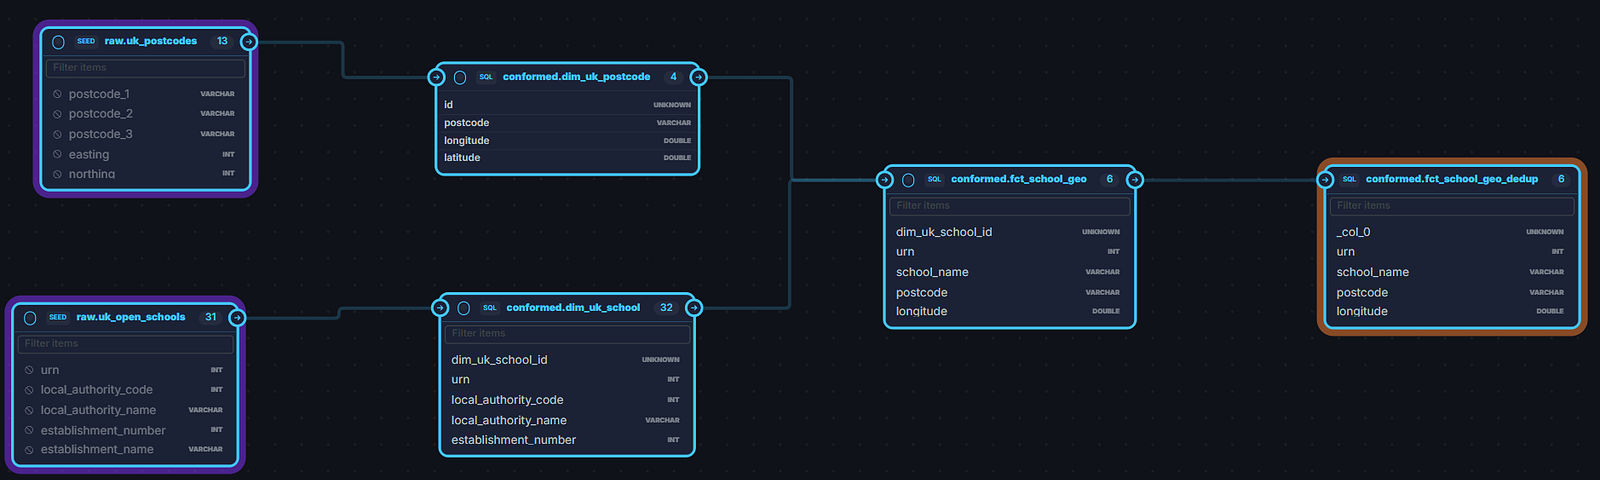Open the conformed.dim_uk_postcode node title
This screenshot has width=1600, height=480.
[576, 77]
